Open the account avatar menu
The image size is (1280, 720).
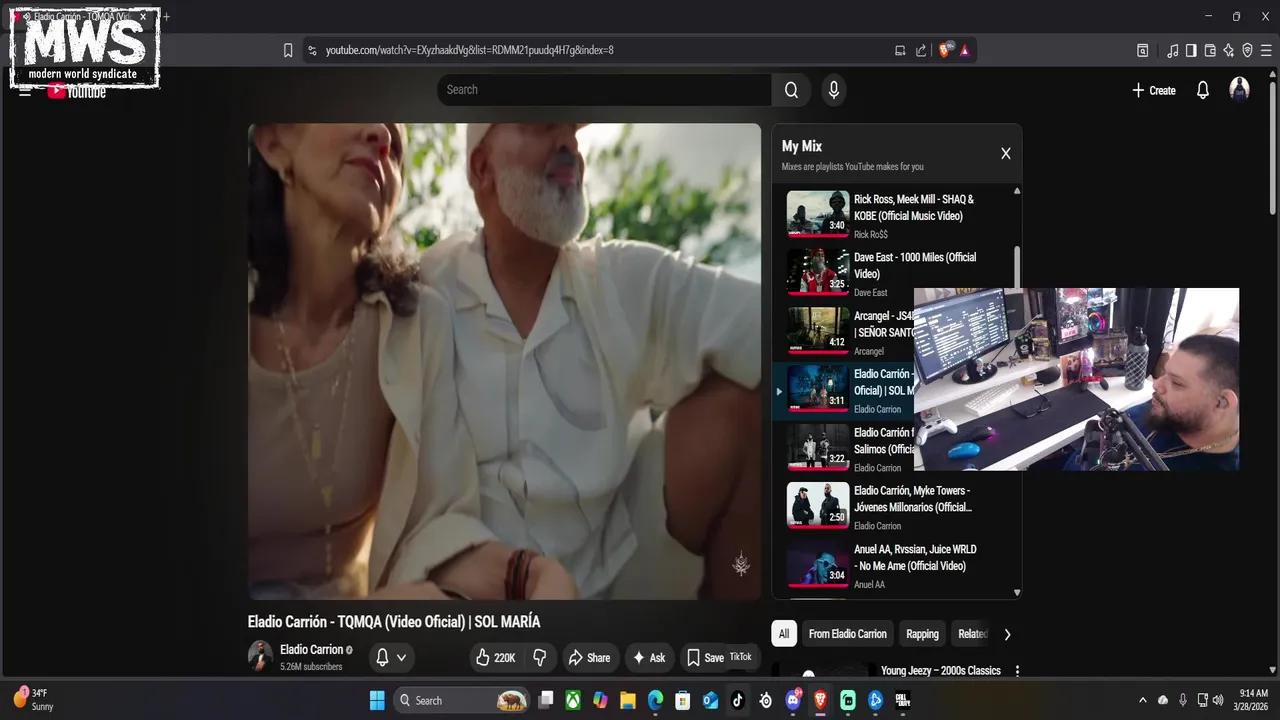click(x=1239, y=89)
